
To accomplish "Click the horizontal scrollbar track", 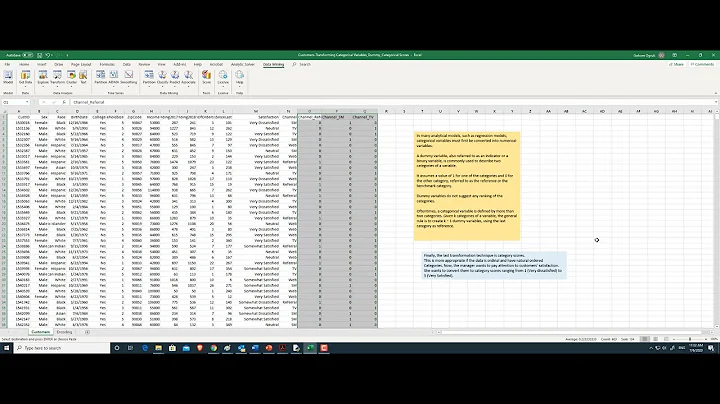I will (569, 332).
